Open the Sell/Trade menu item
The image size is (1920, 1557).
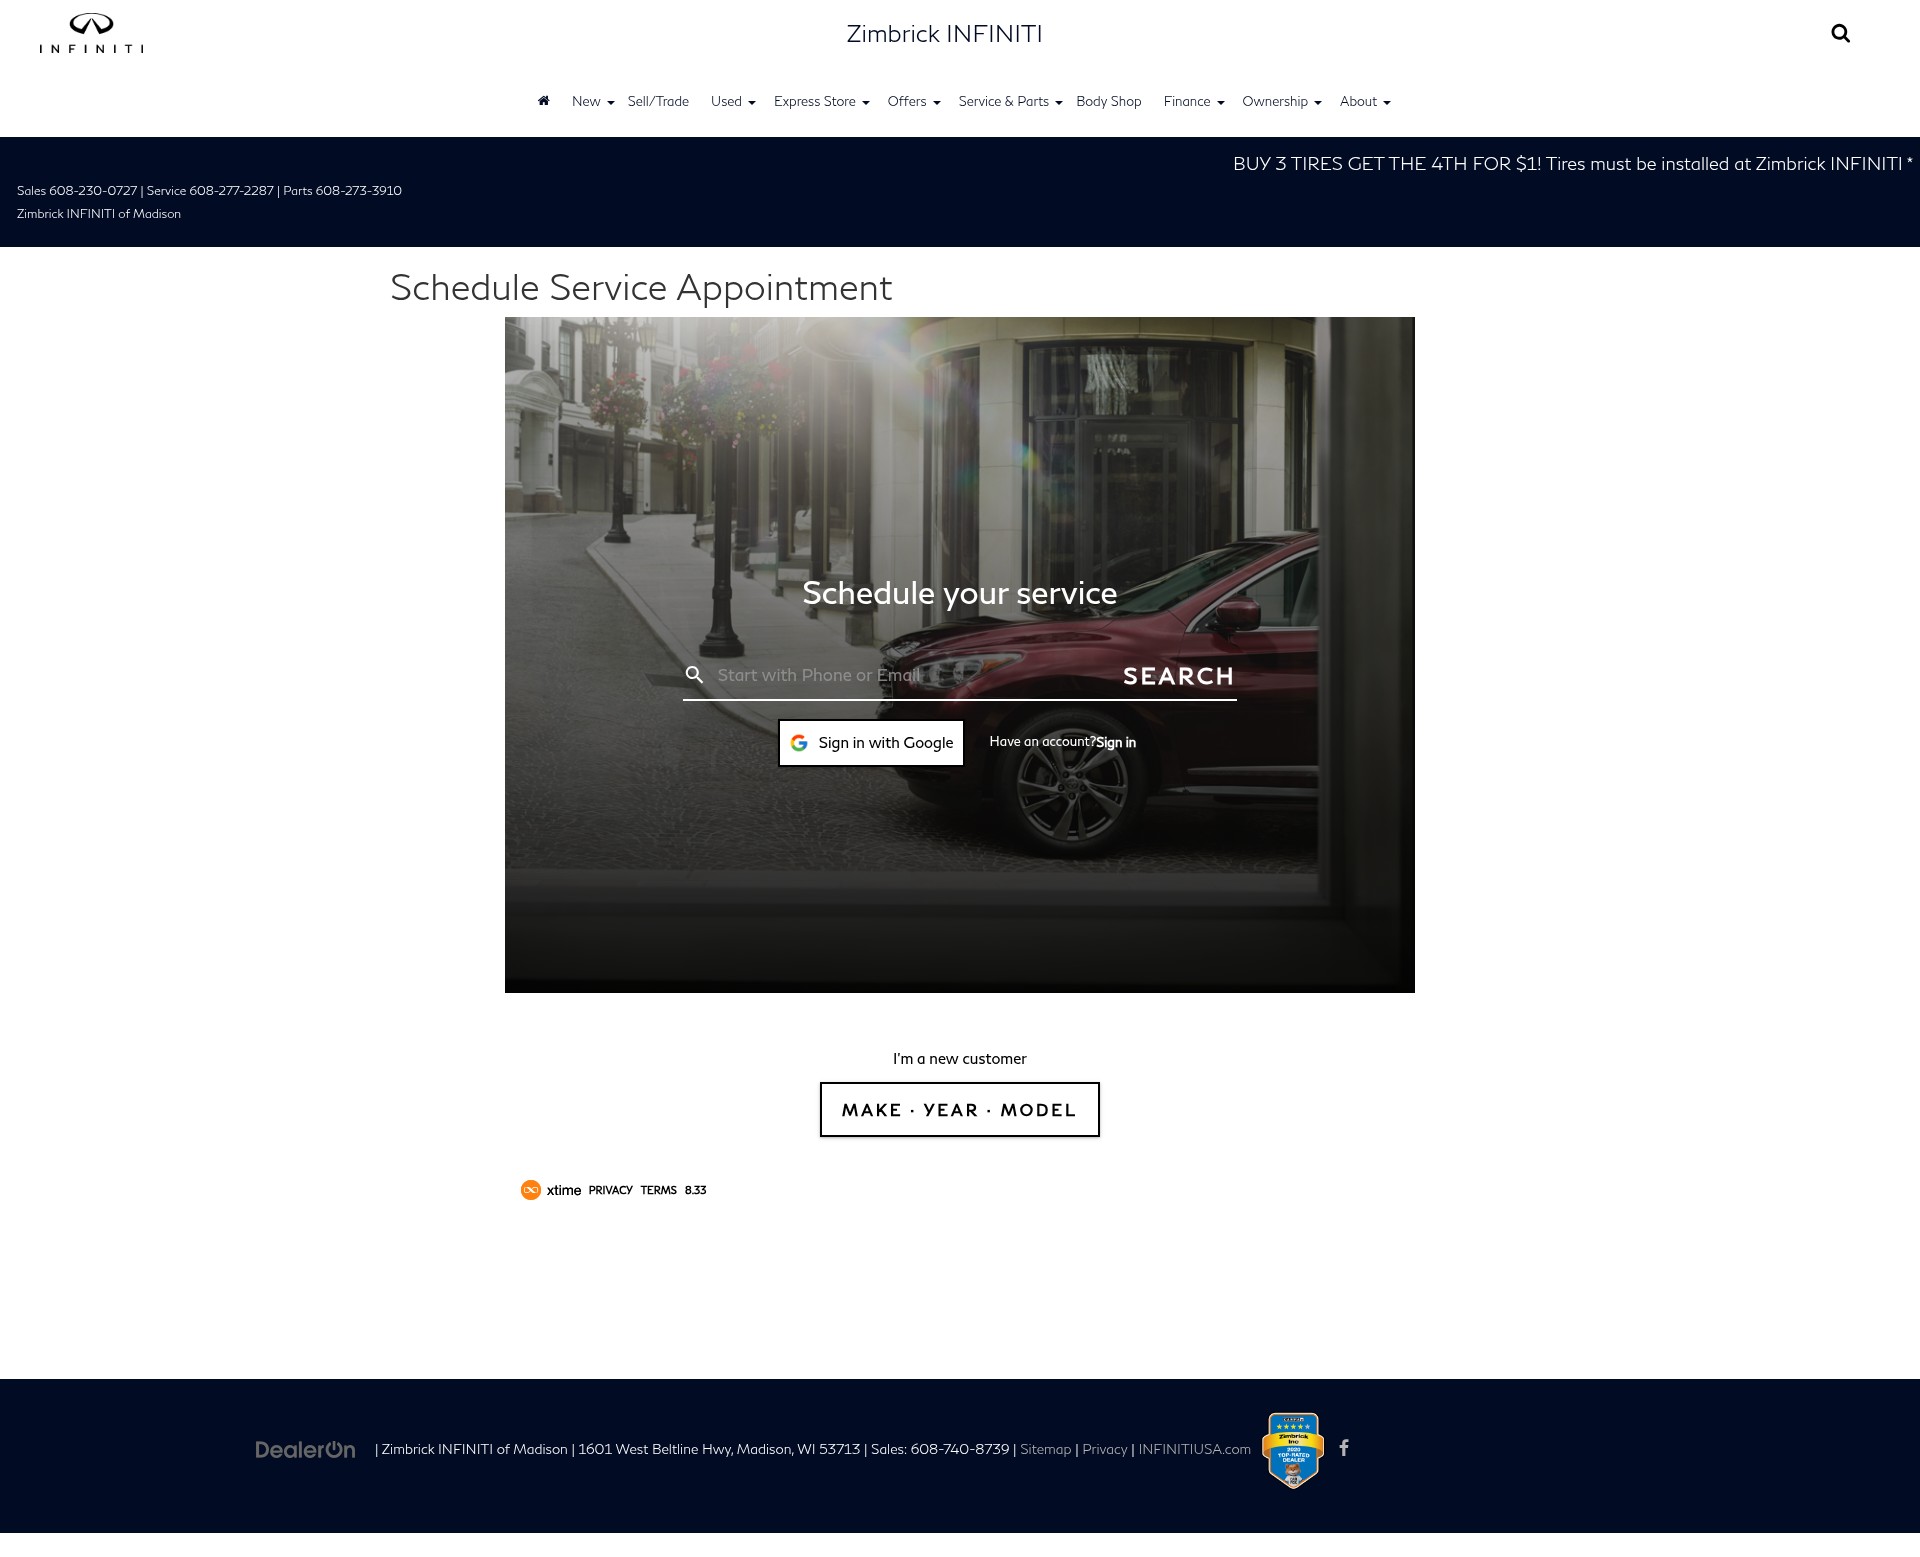coord(658,102)
